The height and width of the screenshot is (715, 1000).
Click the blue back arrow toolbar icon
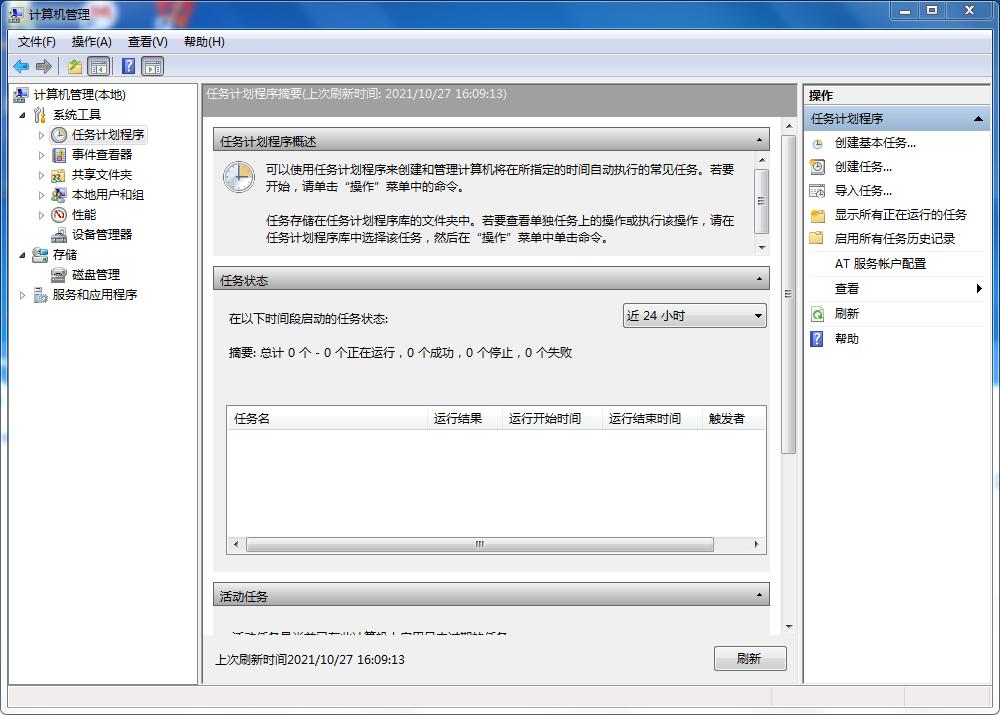click(21, 66)
